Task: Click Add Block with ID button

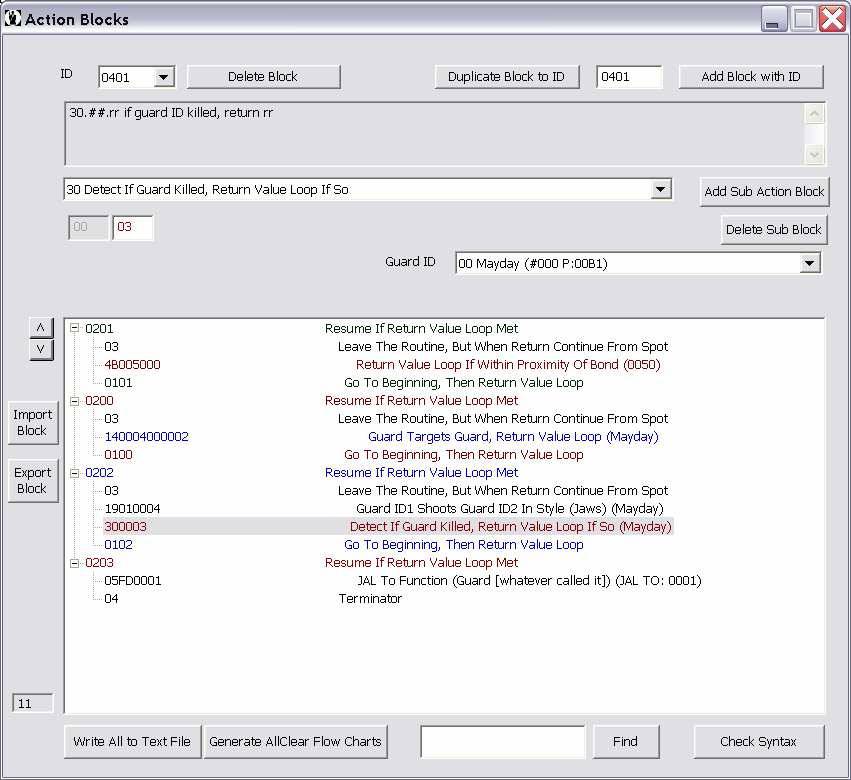Action: tap(751, 77)
